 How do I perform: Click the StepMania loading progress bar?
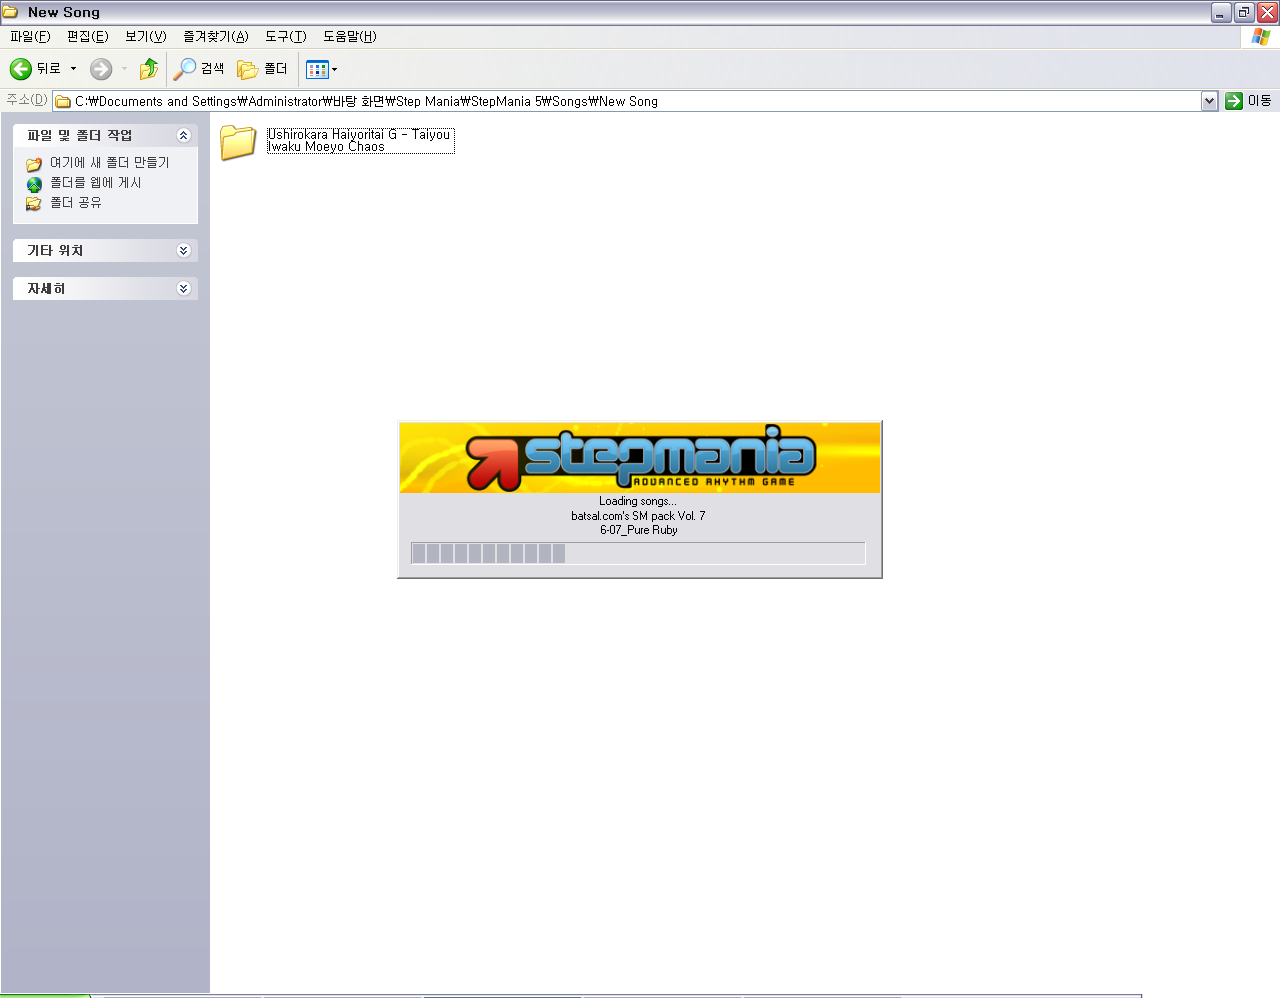coord(638,554)
